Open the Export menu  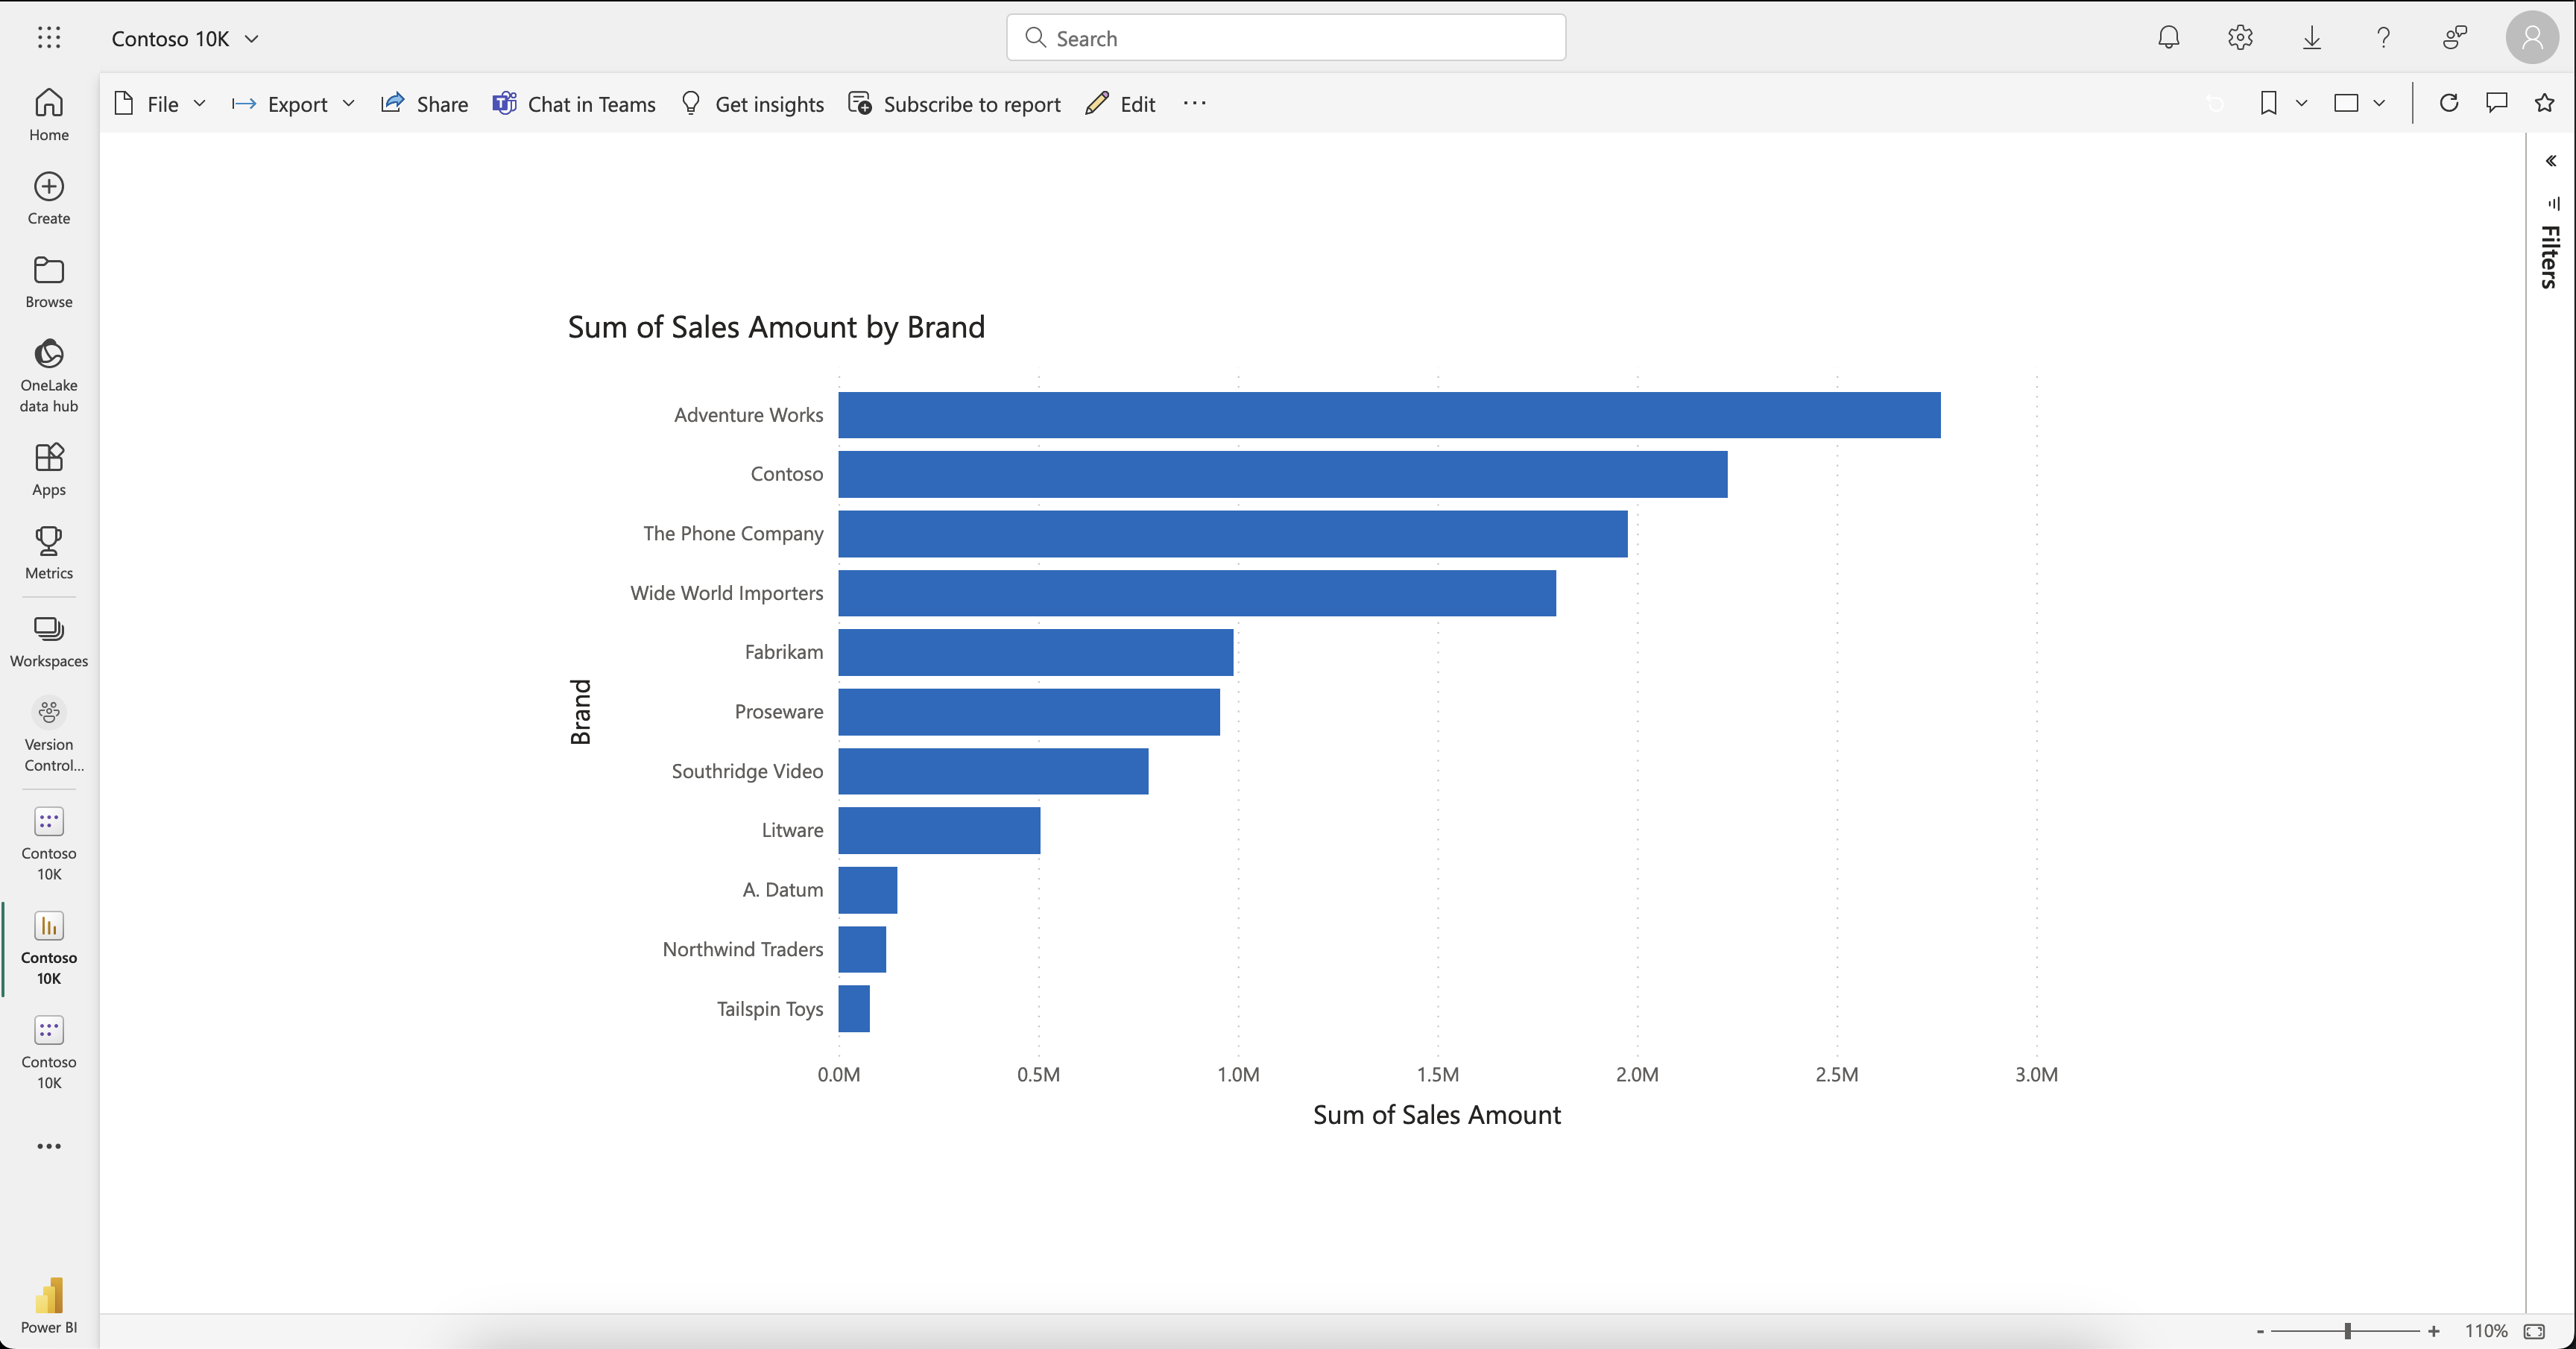coord(293,104)
